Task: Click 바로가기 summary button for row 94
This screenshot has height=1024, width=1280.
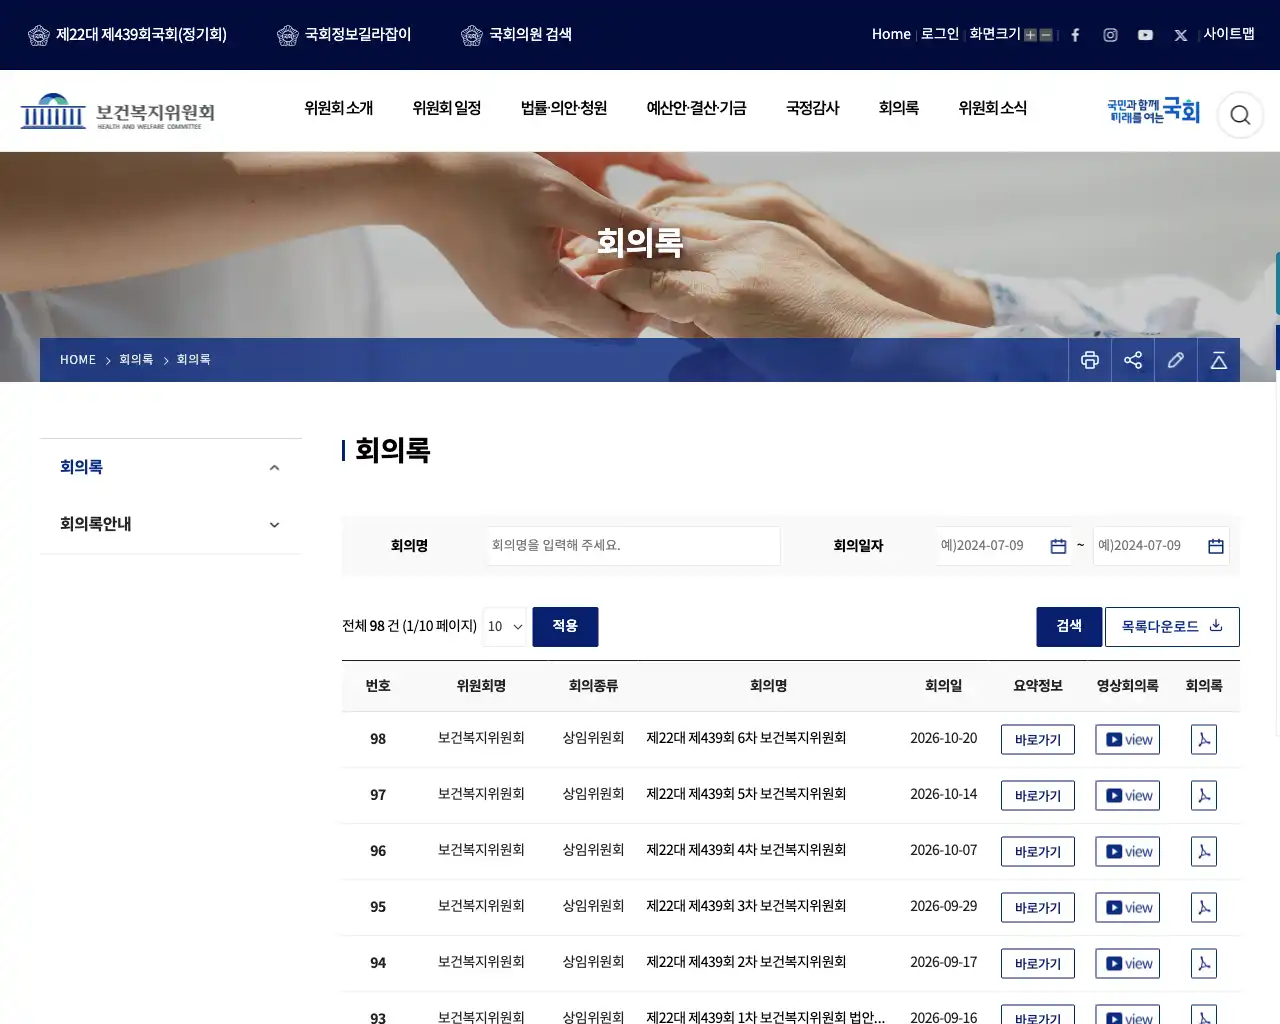Action: point(1038,964)
